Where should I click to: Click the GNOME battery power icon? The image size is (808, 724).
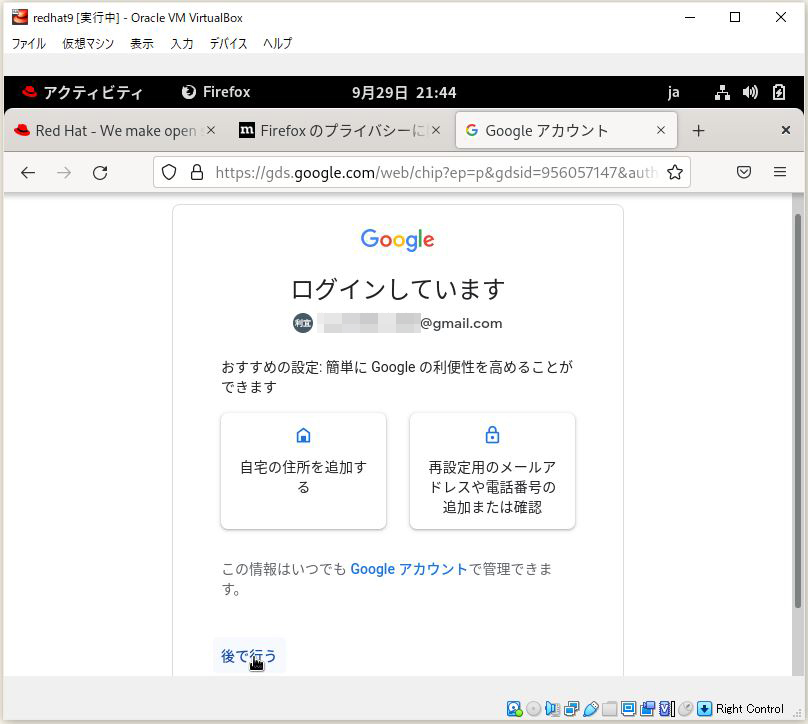coord(779,92)
